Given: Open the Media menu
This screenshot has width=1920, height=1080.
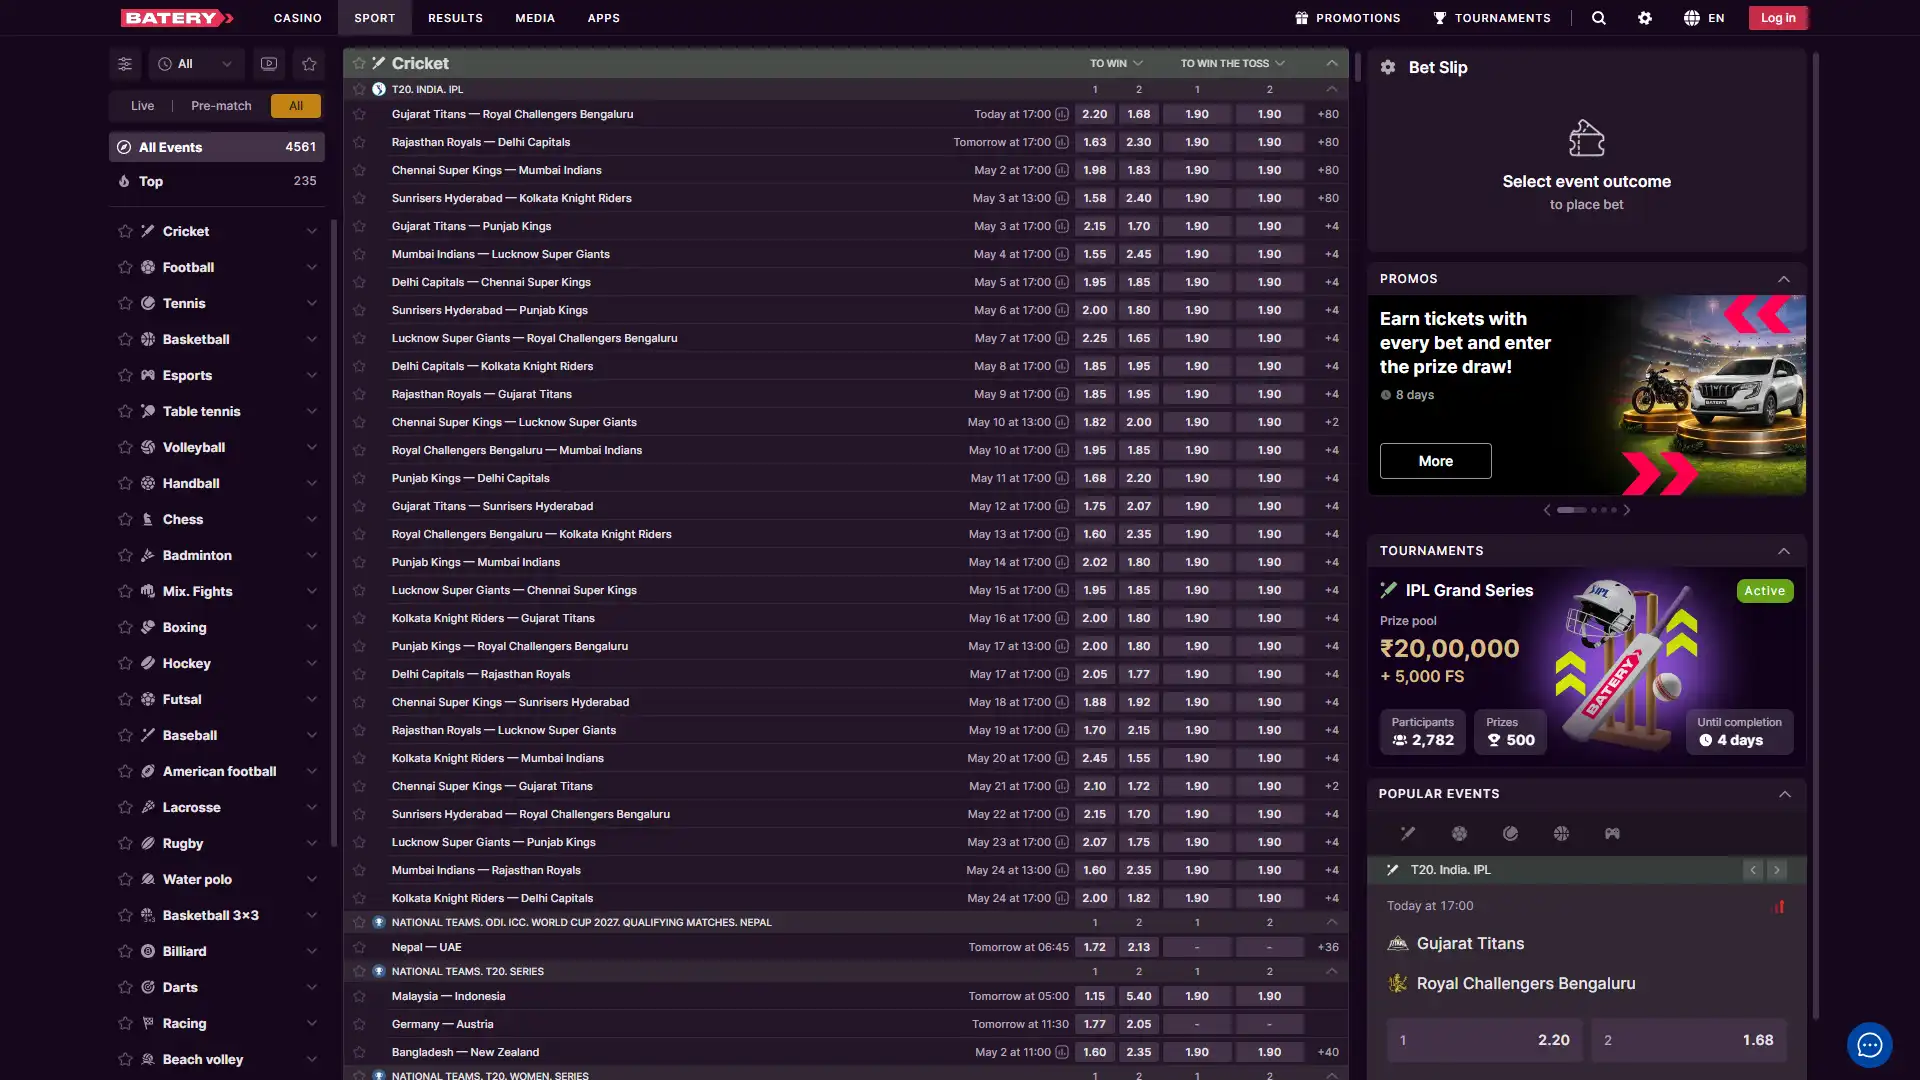Looking at the screenshot, I should click(x=535, y=18).
